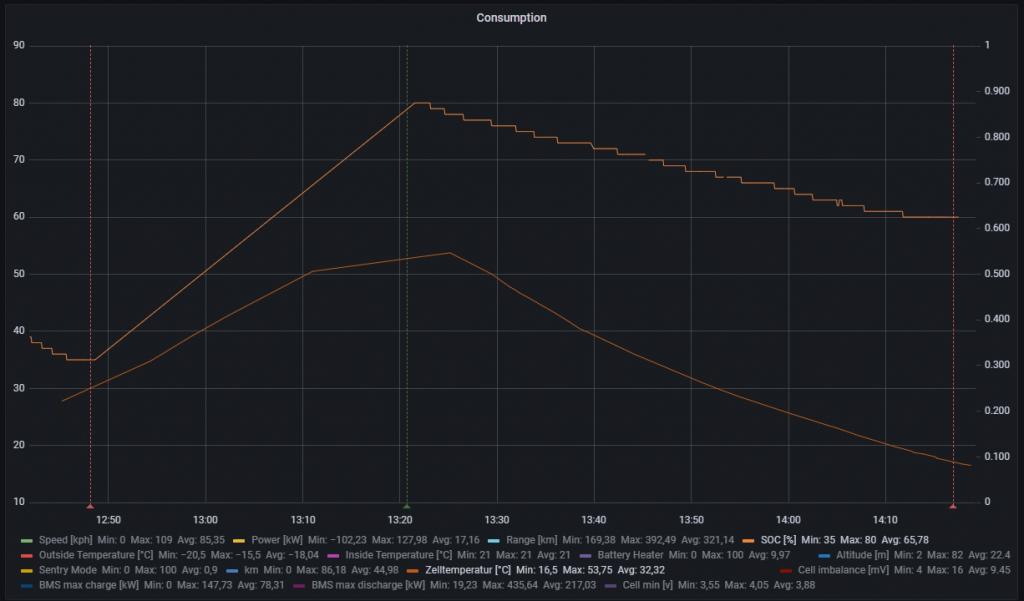Click the first red annotation marker near 12:50
The width and height of the screenshot is (1024, 601).
[90, 506]
